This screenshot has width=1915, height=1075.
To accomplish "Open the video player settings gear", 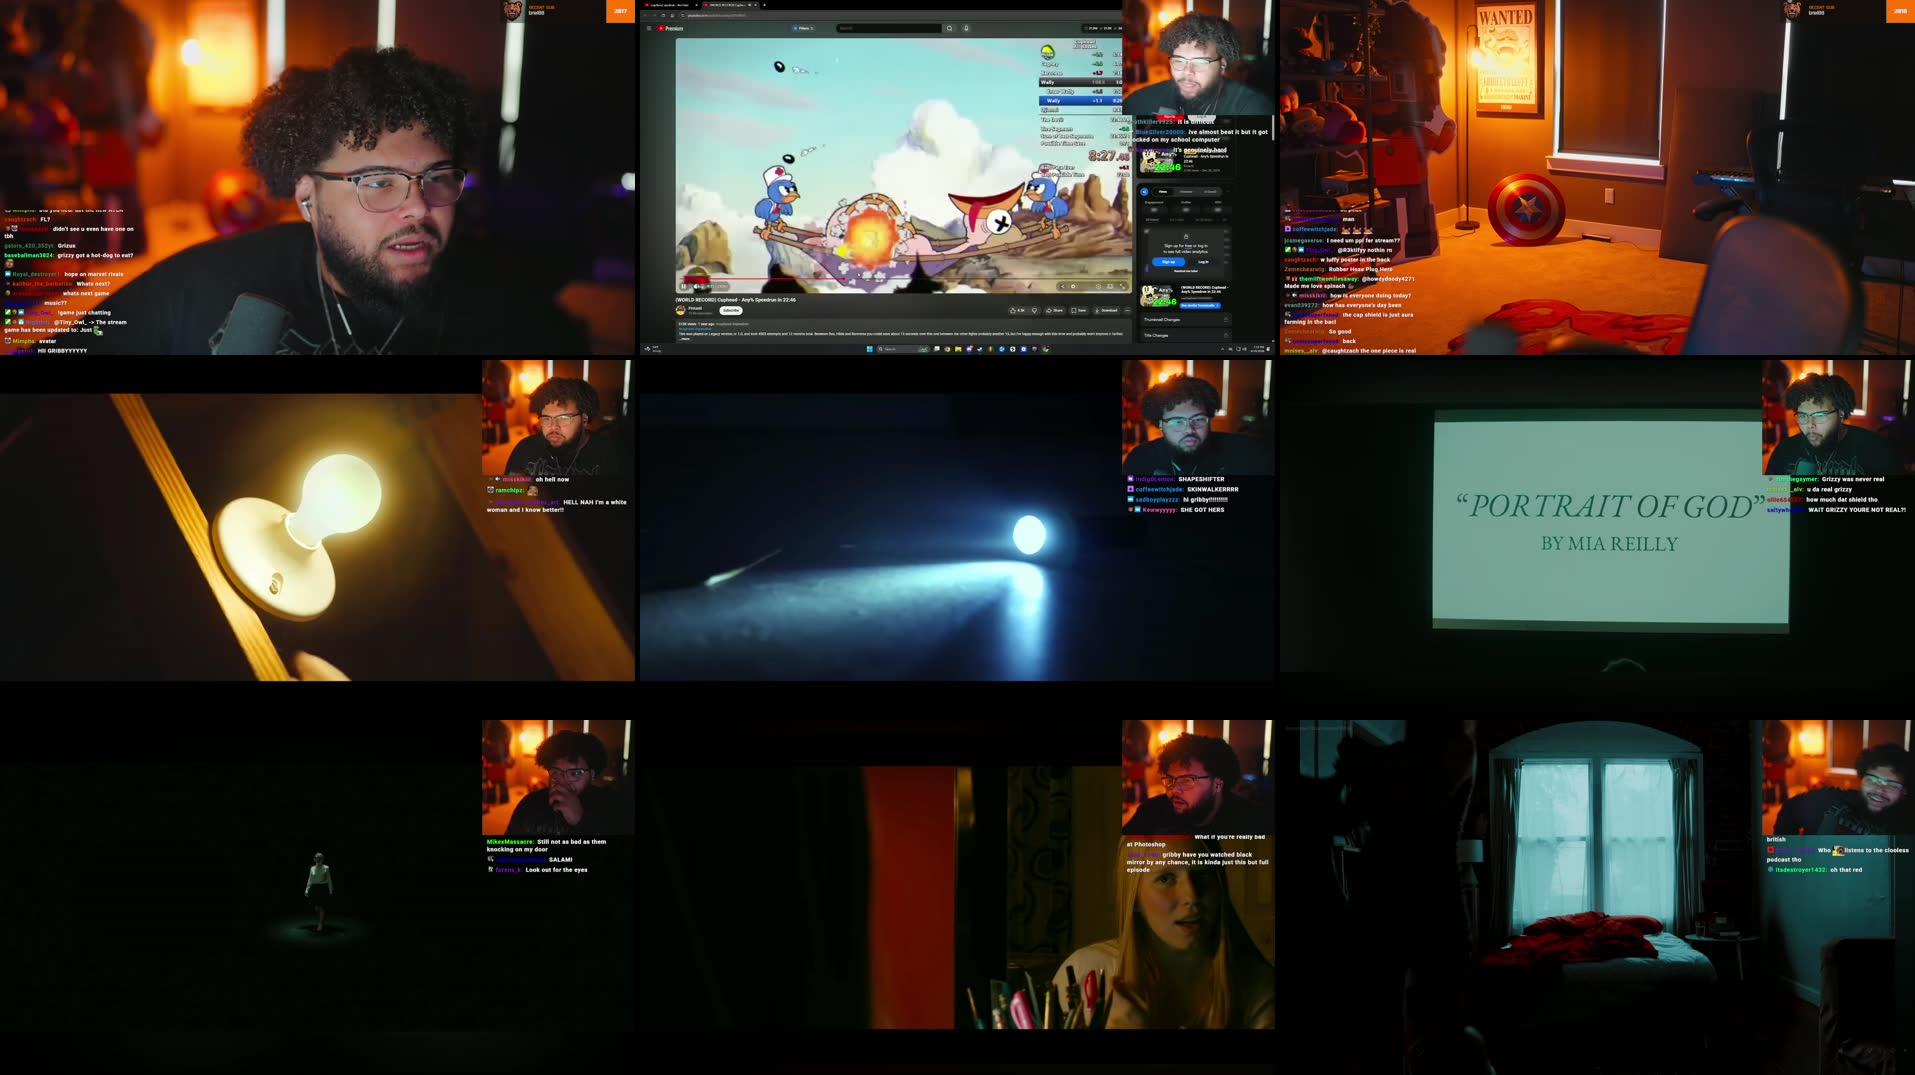I will [x=1098, y=286].
